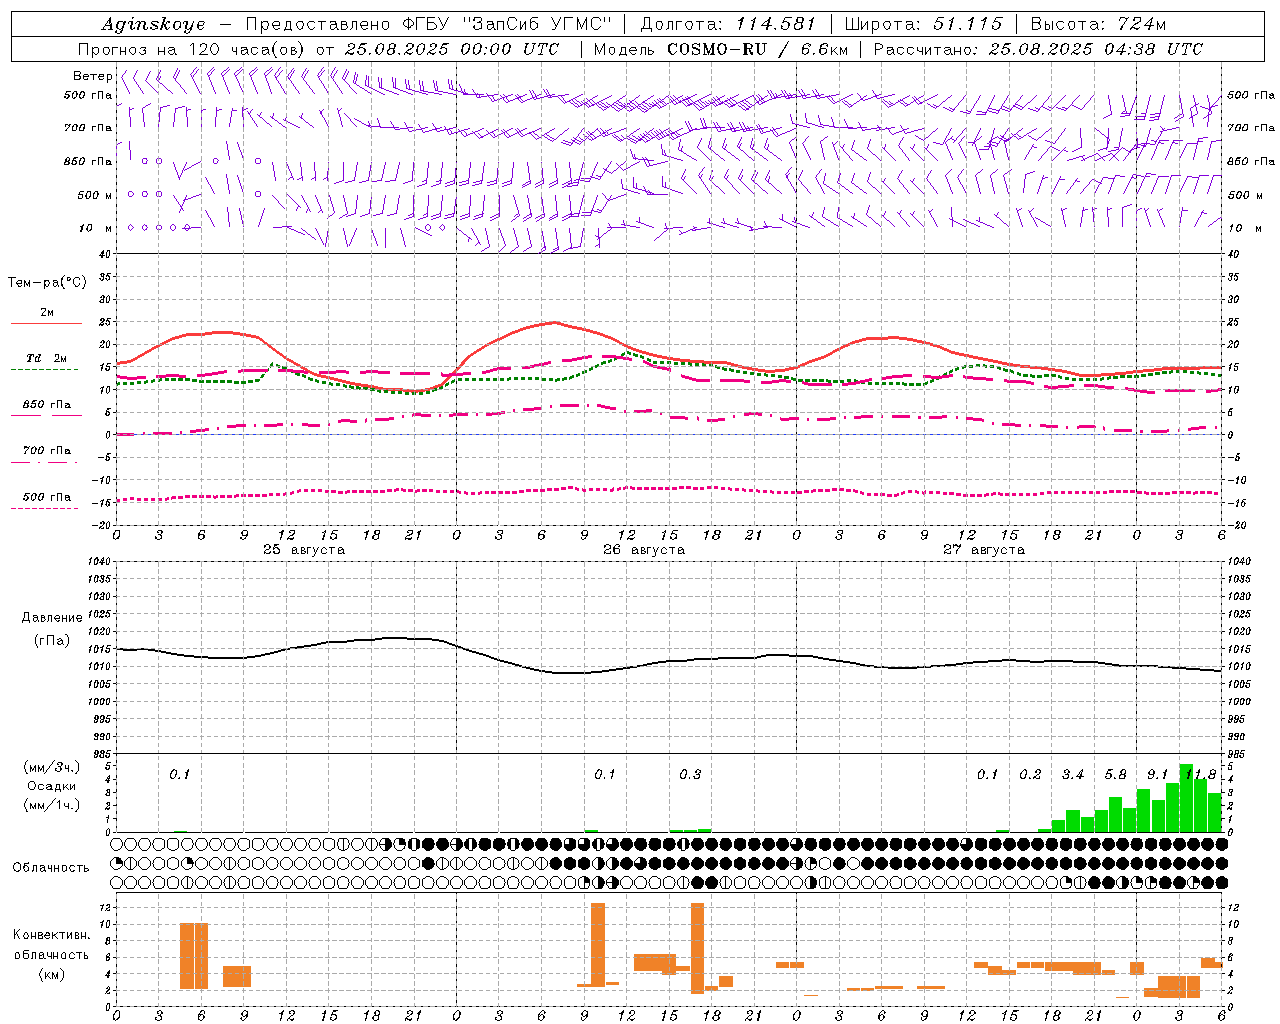This screenshot has height=1024, width=1280.
Task: Click the 5.8 precipitation total value
Action: pyautogui.click(x=1115, y=775)
